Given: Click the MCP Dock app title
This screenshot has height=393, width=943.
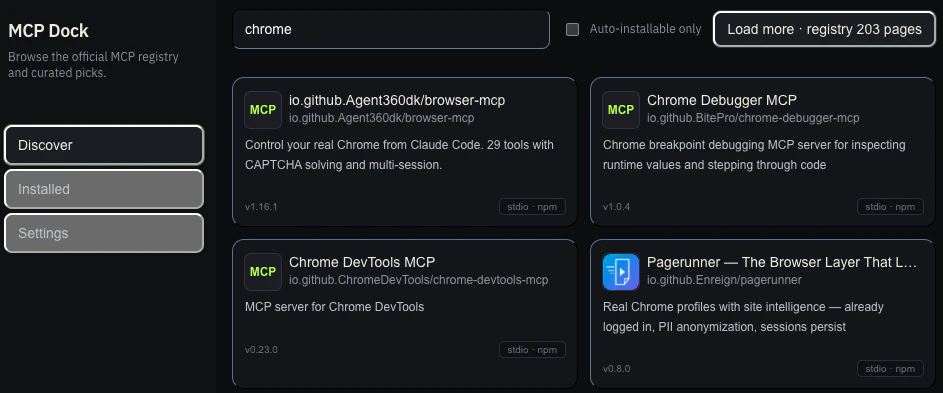Looking at the screenshot, I should click(48, 31).
